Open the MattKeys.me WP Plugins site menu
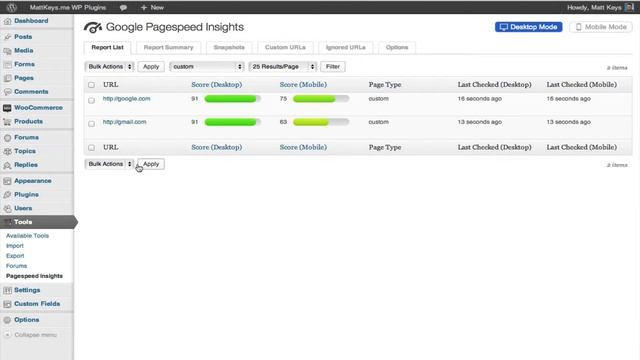Screen dimensions: 640x360 pos(68,7)
